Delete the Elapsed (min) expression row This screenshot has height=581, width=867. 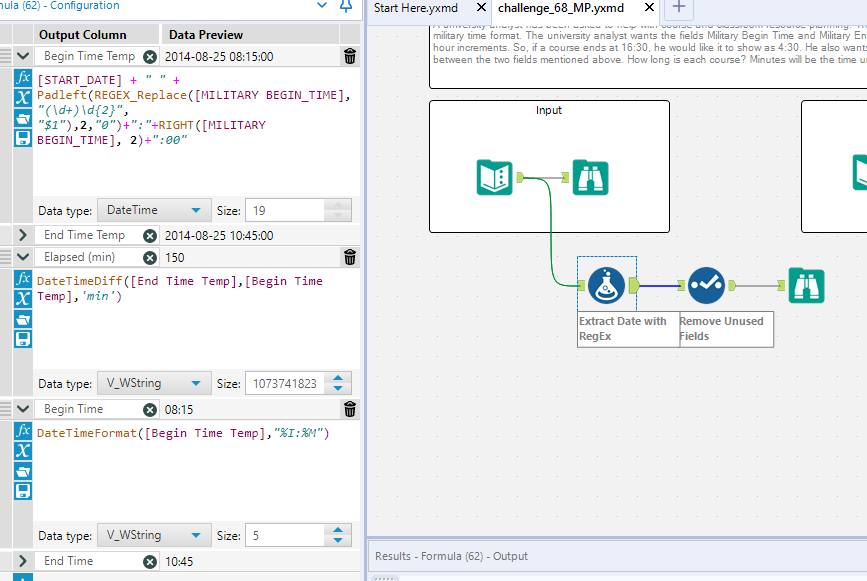point(349,257)
